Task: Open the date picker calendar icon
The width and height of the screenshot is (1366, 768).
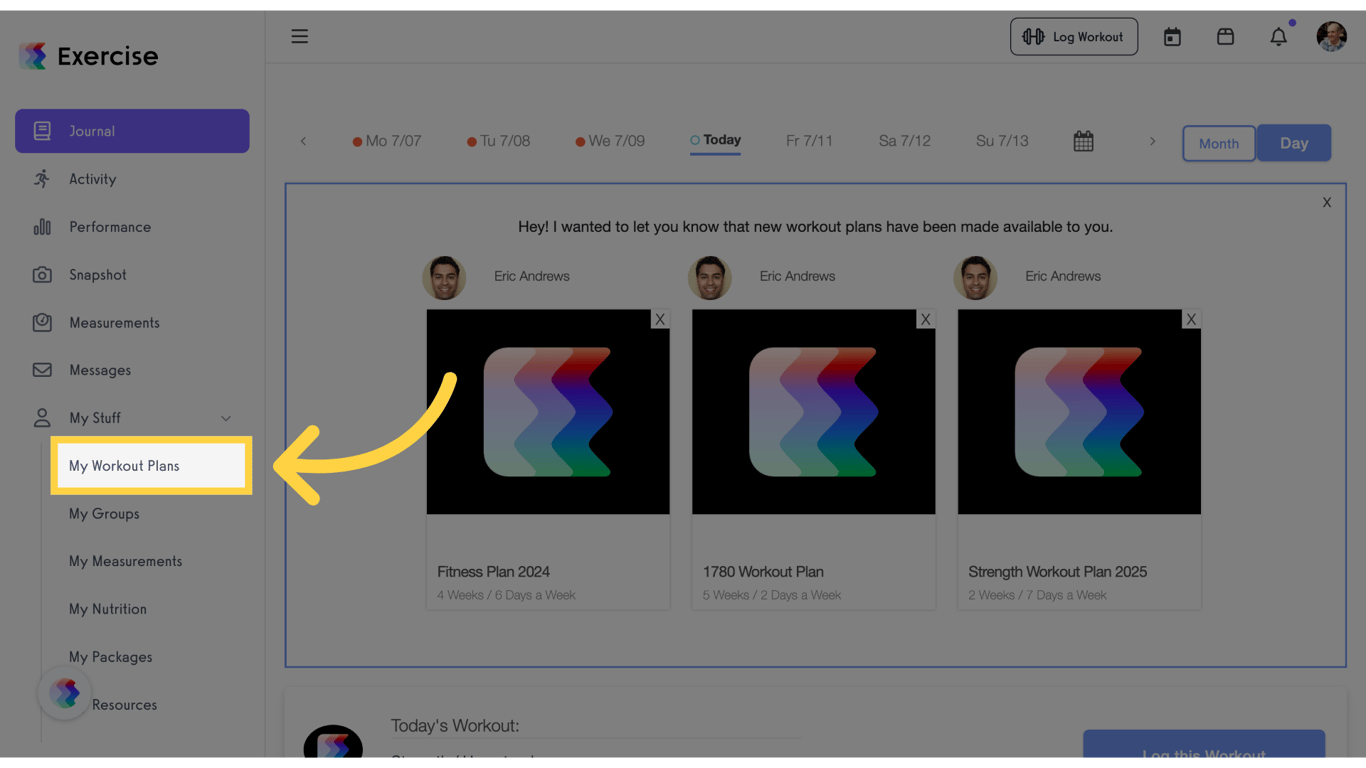Action: coord(1083,142)
